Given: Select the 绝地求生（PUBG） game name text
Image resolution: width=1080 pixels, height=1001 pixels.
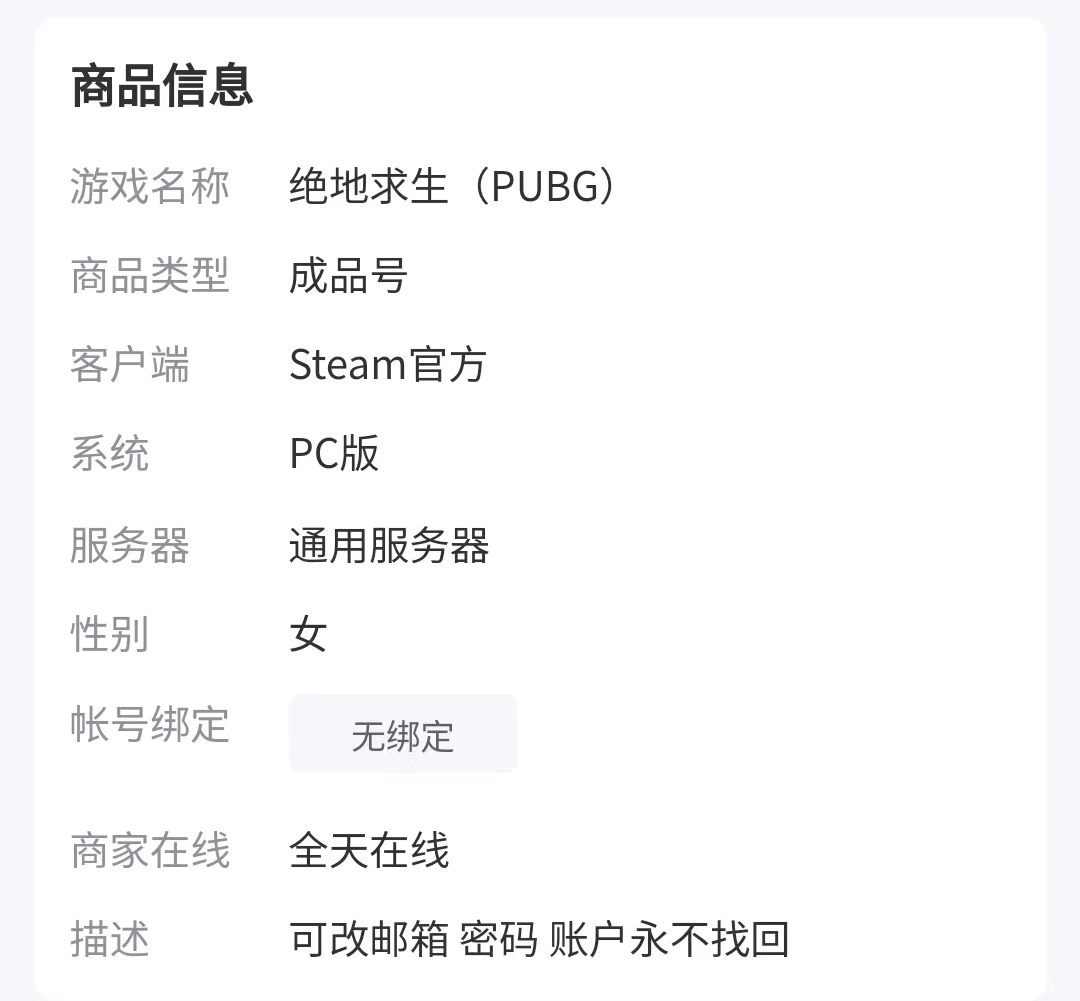Looking at the screenshot, I should pos(451,187).
